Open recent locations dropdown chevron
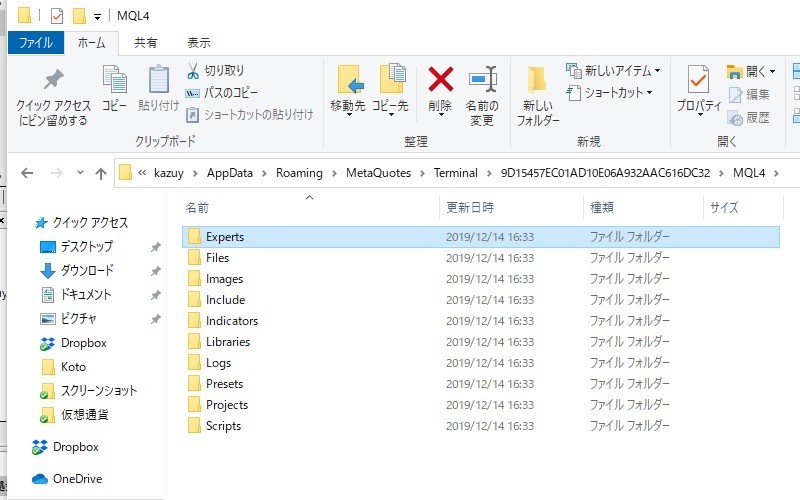800x500 pixels. [80, 173]
